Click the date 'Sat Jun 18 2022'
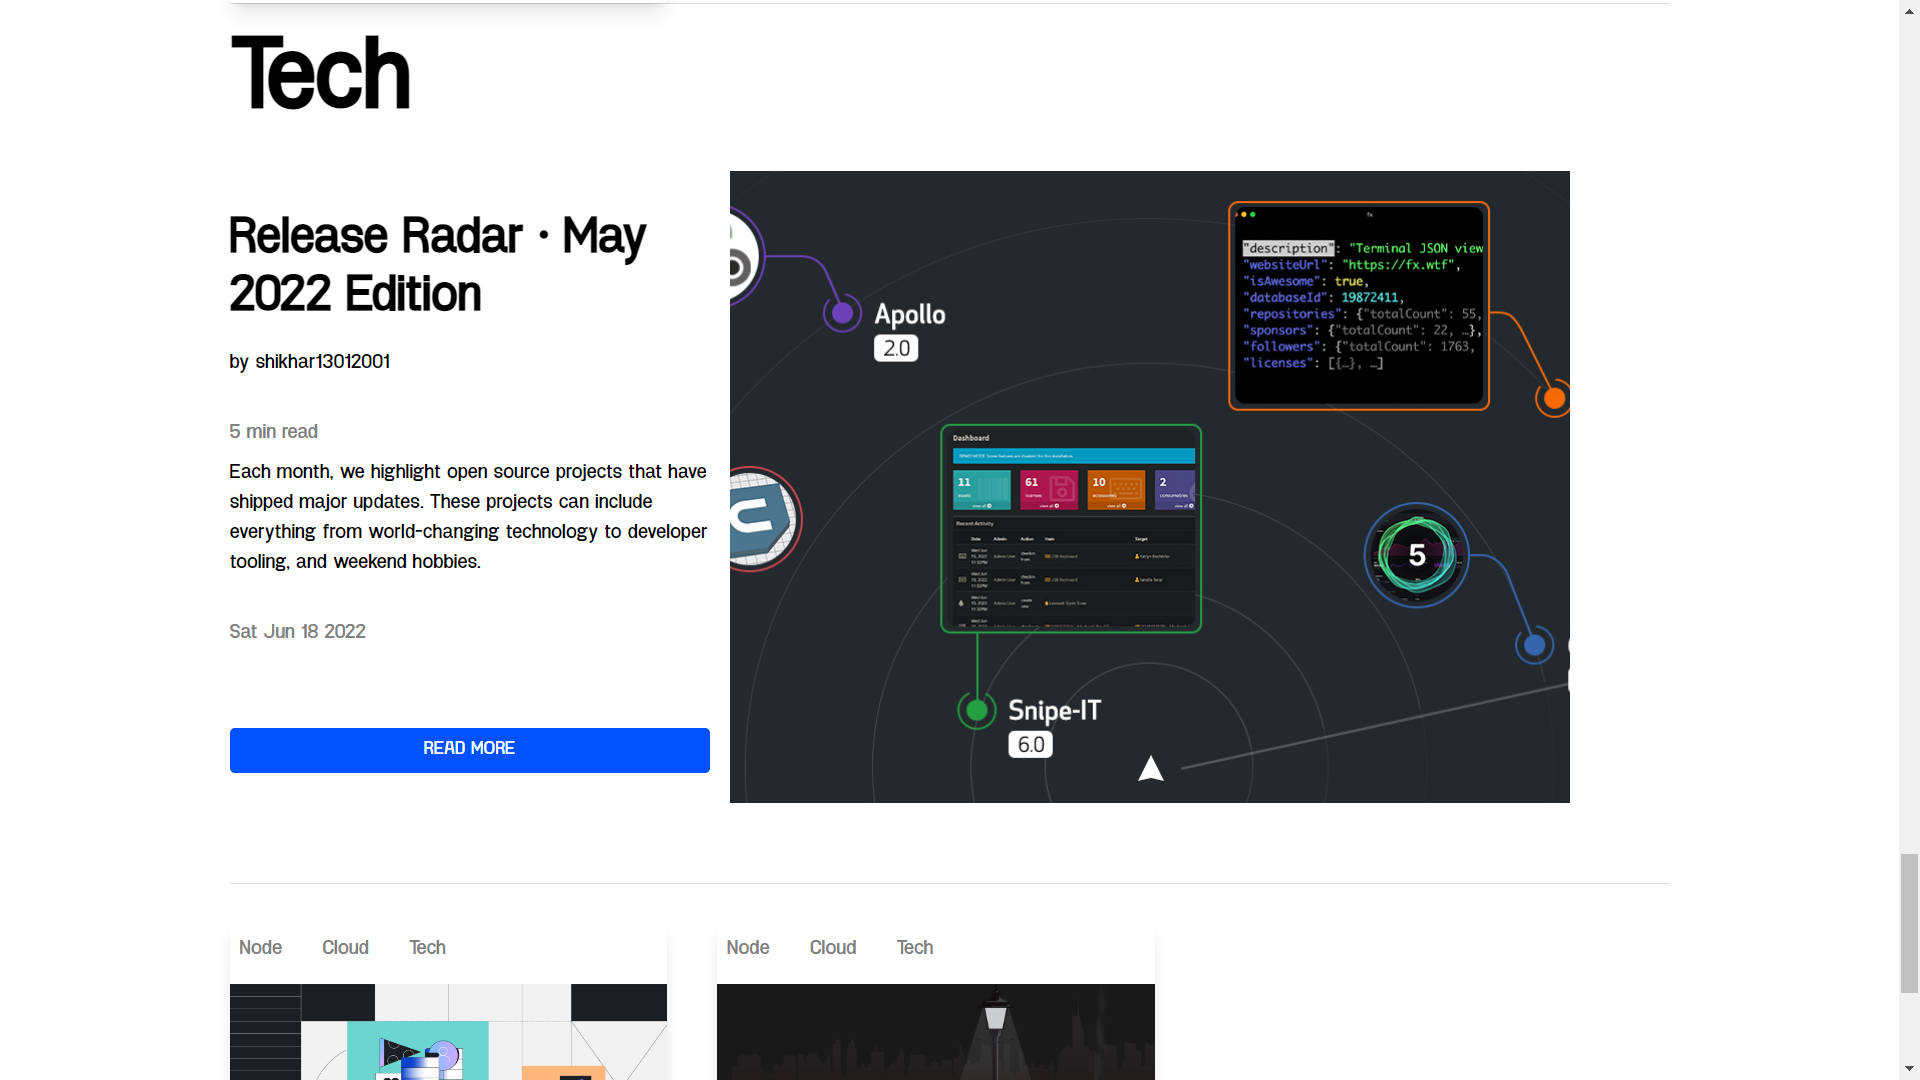Viewport: 1920px width, 1080px height. pyautogui.click(x=297, y=631)
